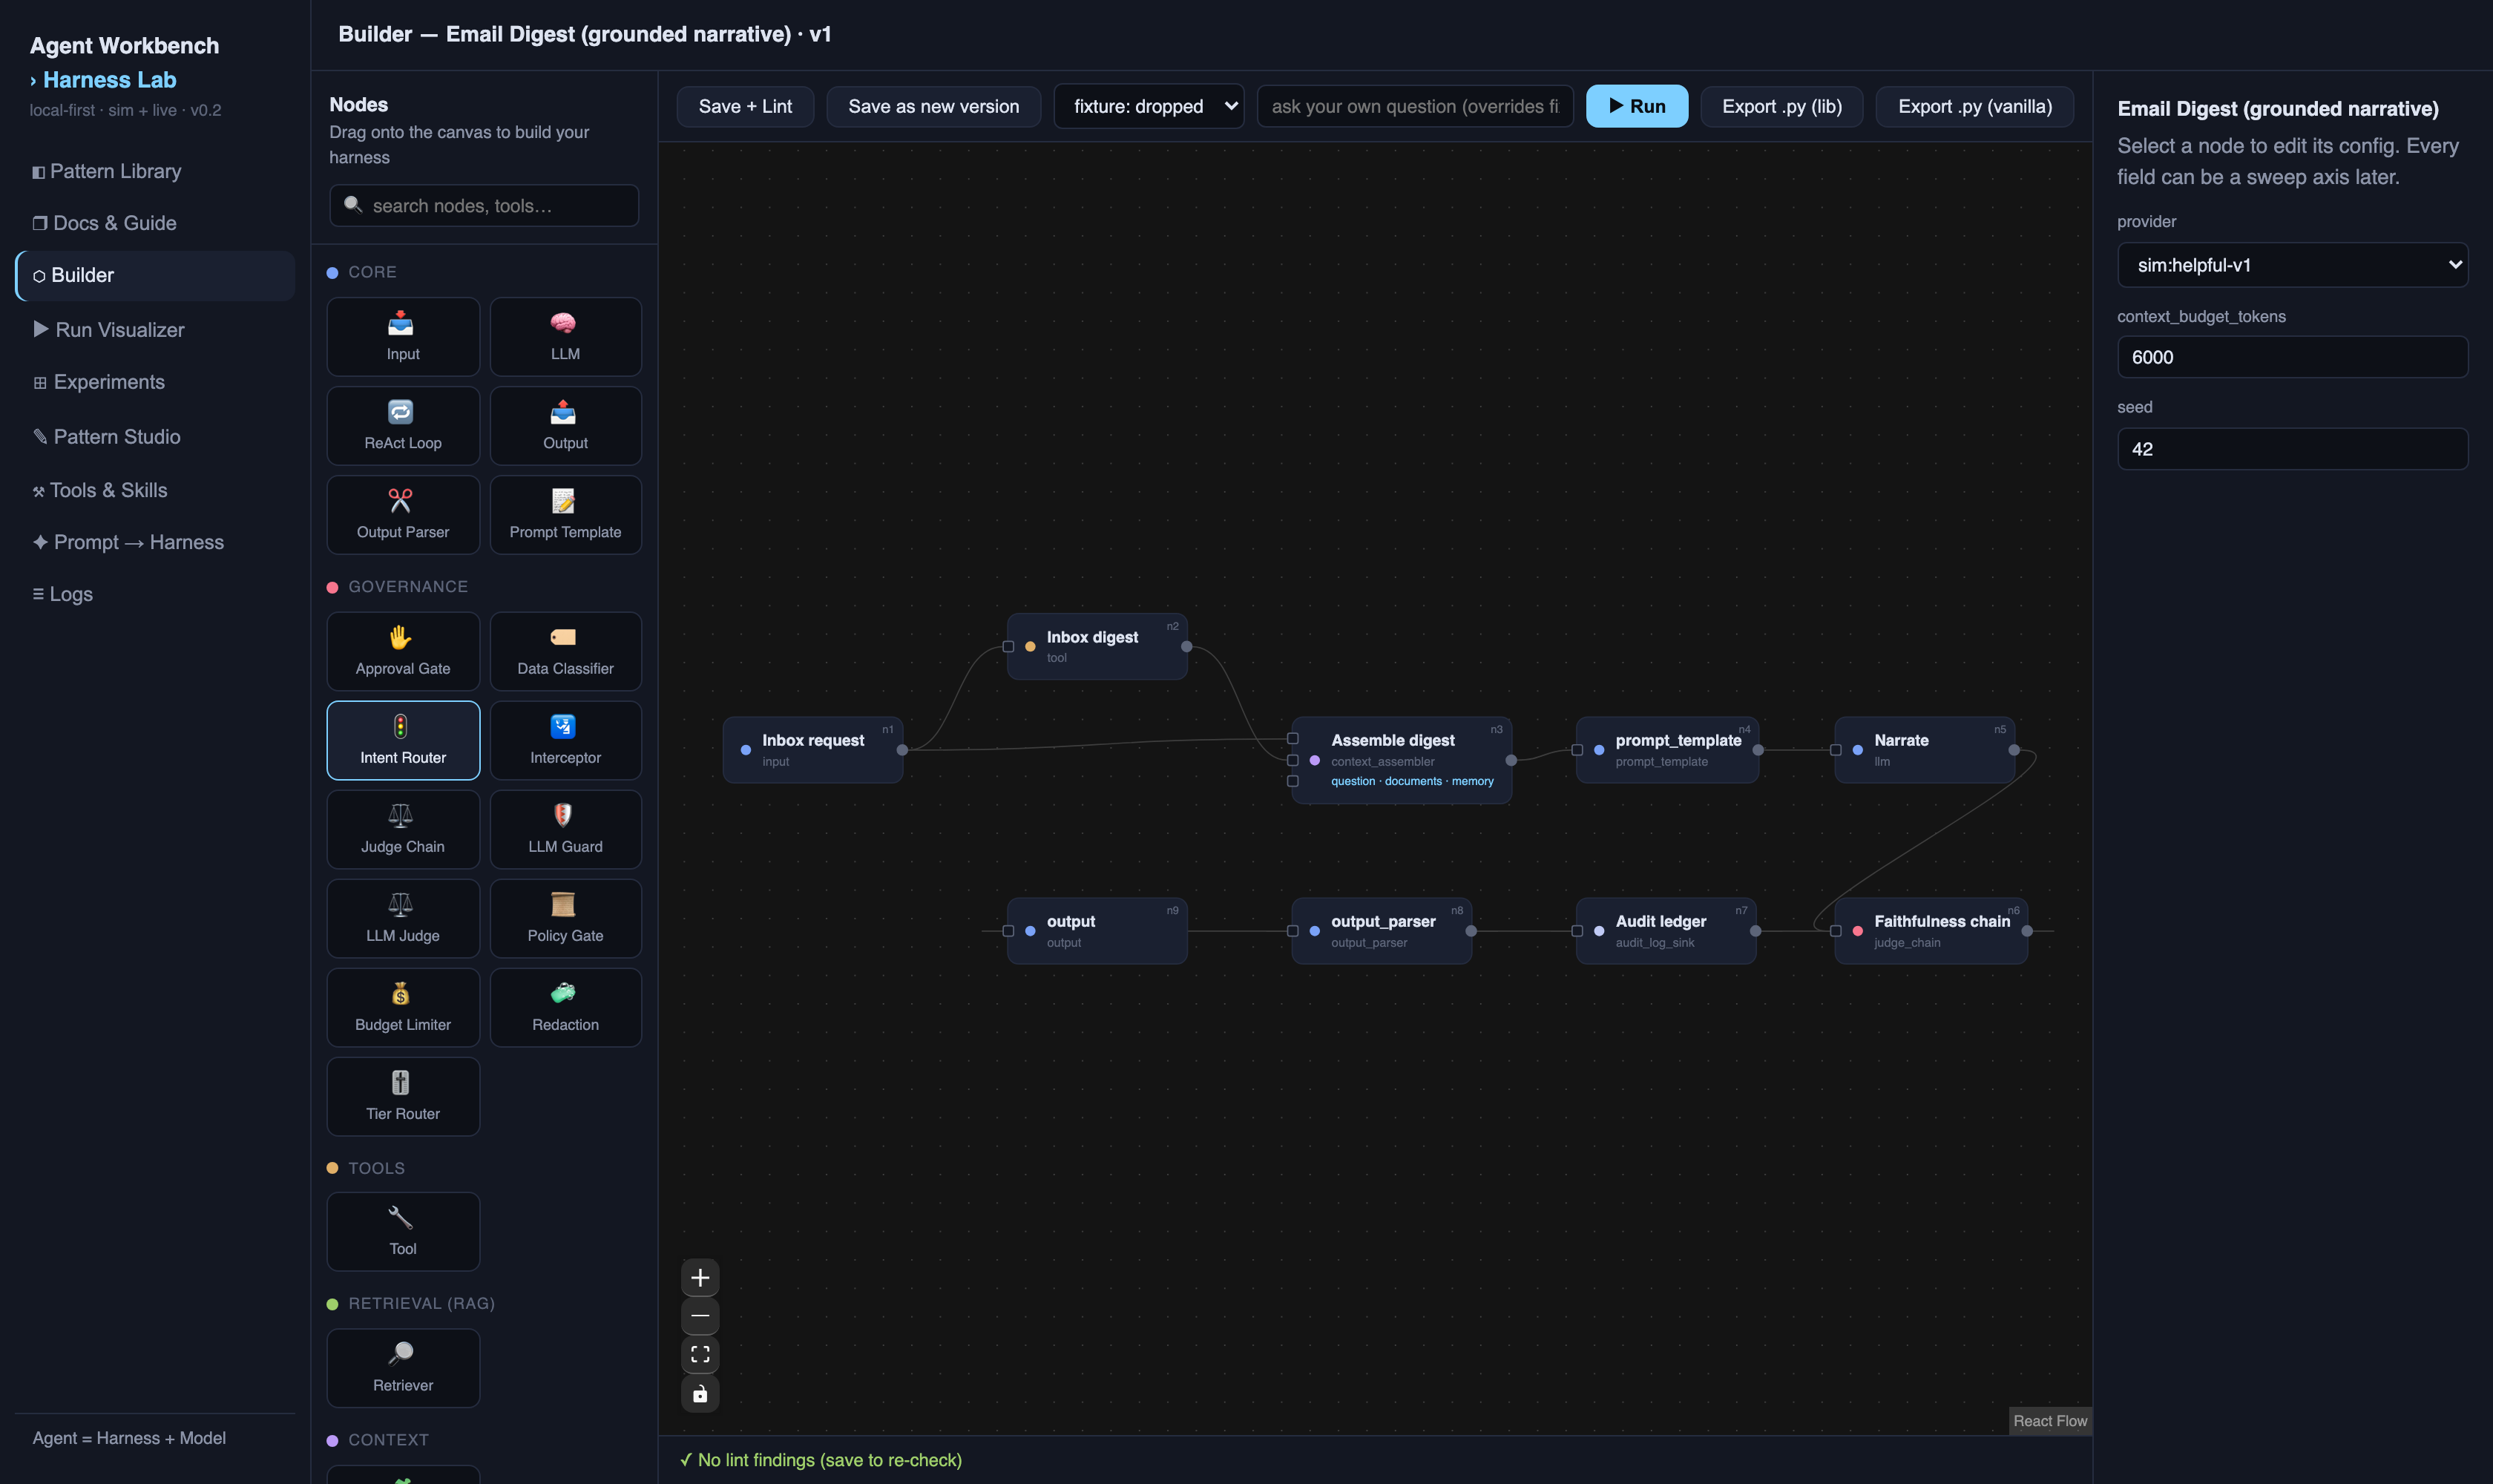Select the LLM Guard shield node

565,829
